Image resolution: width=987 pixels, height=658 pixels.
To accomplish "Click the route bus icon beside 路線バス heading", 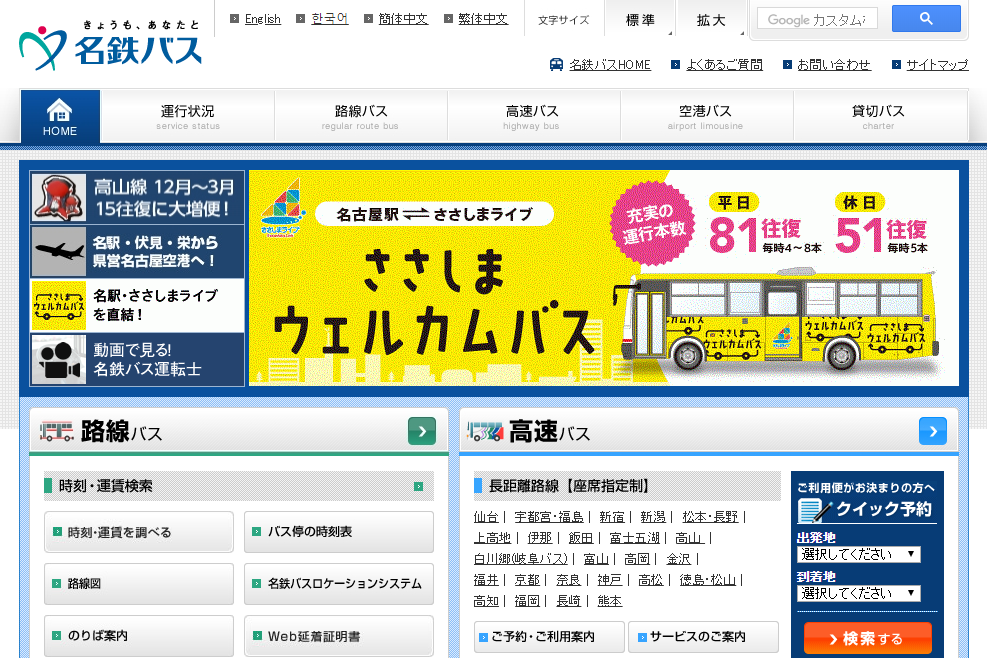I will tap(57, 432).
